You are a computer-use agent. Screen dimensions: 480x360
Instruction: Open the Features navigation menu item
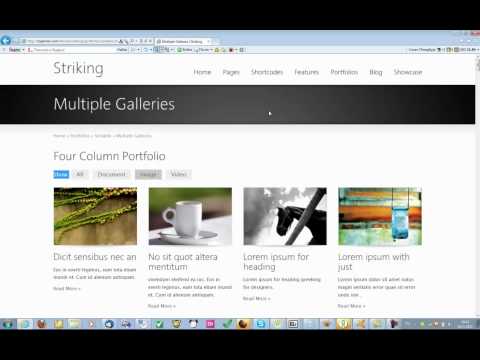point(307,72)
